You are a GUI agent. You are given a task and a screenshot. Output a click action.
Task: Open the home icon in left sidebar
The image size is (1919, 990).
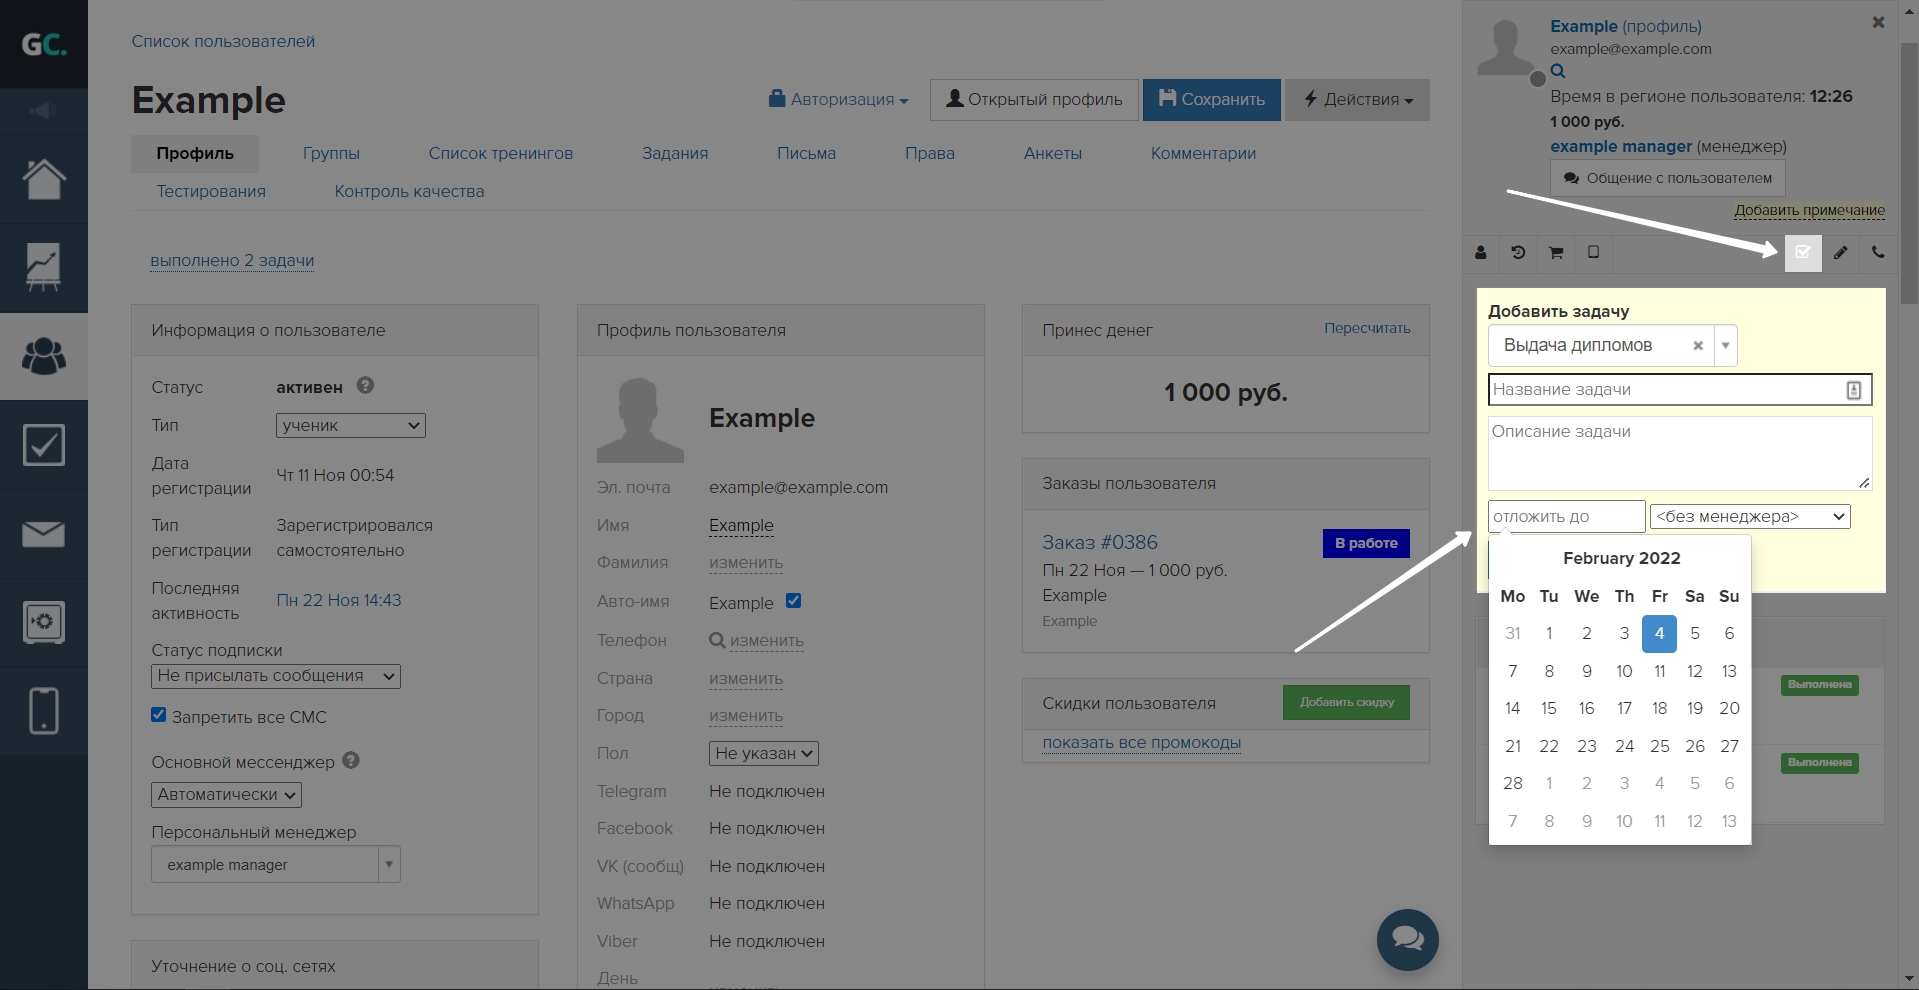tap(44, 179)
